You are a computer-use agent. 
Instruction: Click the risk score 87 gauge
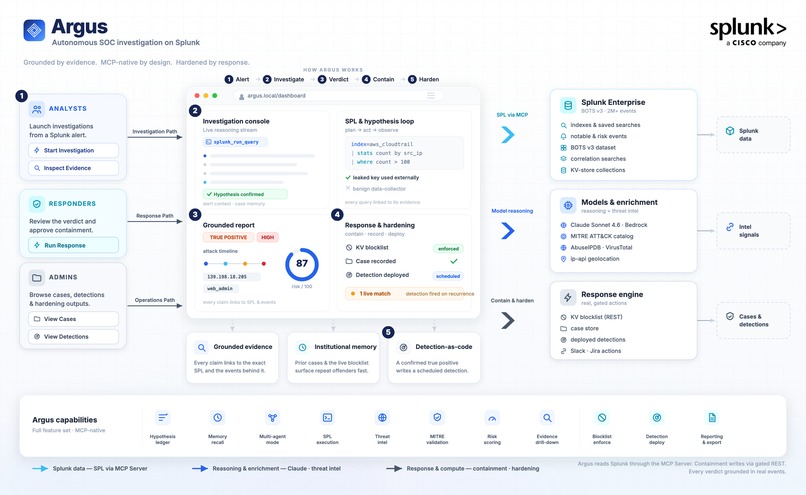(x=302, y=264)
